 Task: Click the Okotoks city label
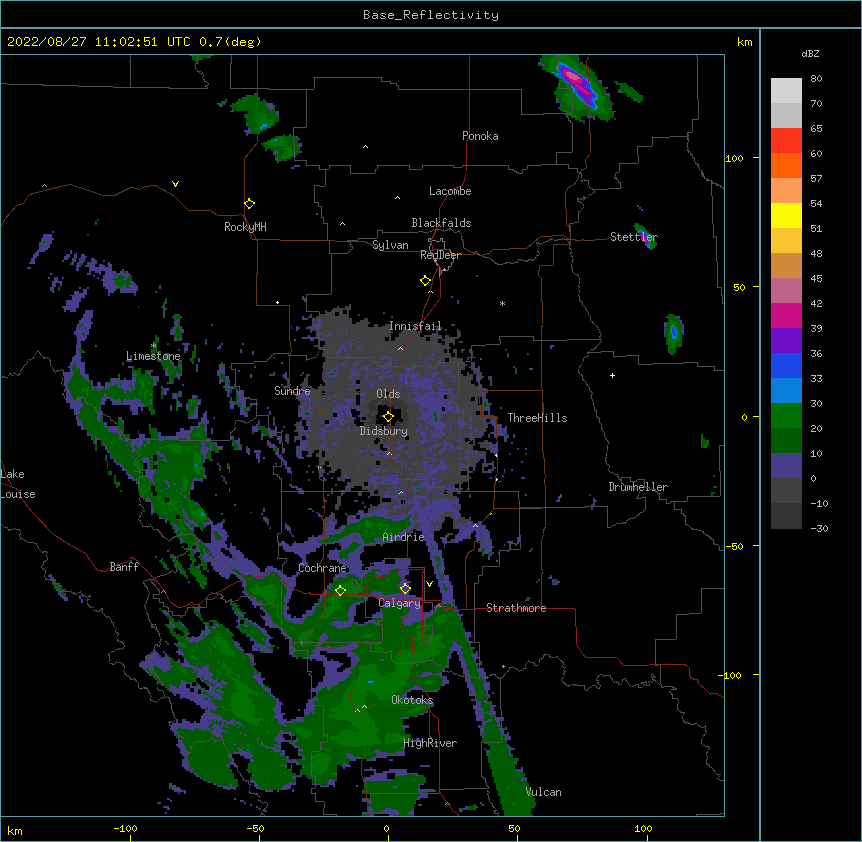coord(412,700)
